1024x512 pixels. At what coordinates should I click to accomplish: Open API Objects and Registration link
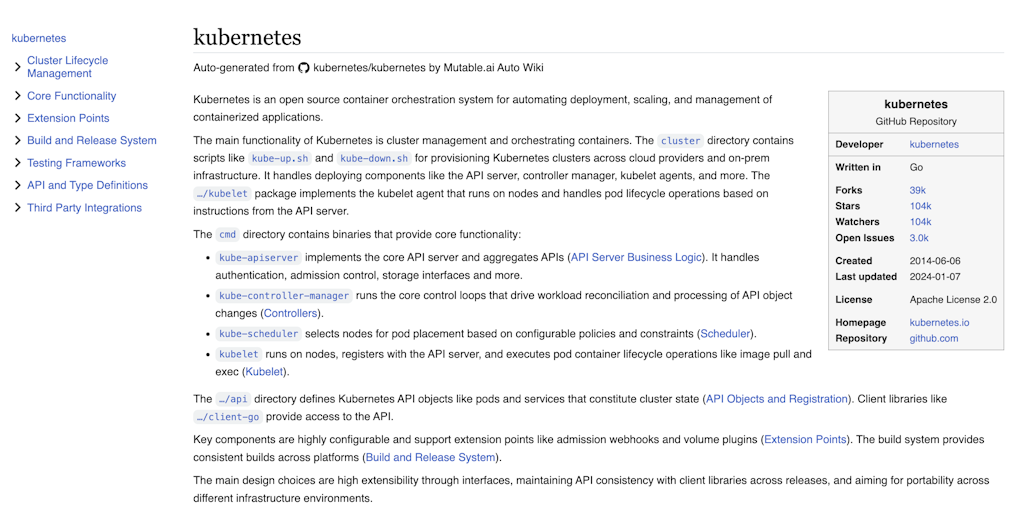tap(776, 399)
